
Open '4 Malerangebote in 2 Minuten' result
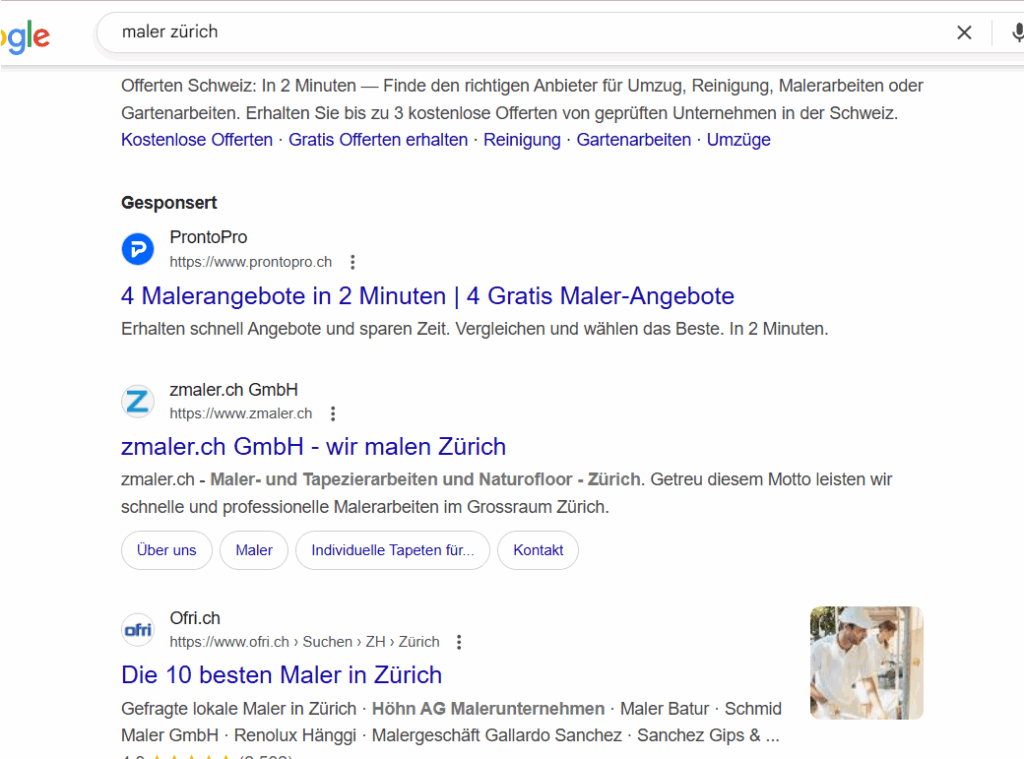[428, 296]
